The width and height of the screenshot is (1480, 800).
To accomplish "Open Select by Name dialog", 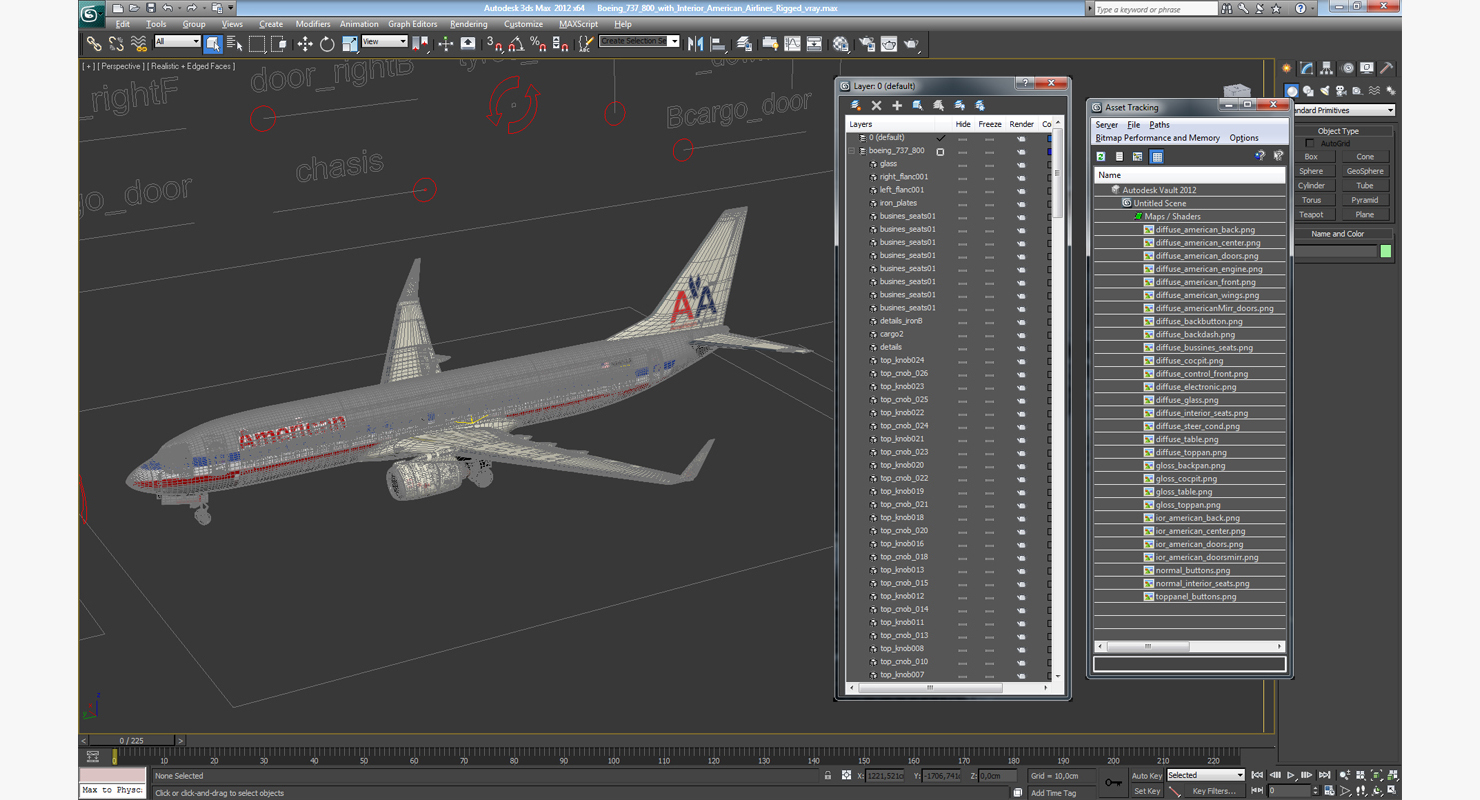I will pyautogui.click(x=235, y=44).
